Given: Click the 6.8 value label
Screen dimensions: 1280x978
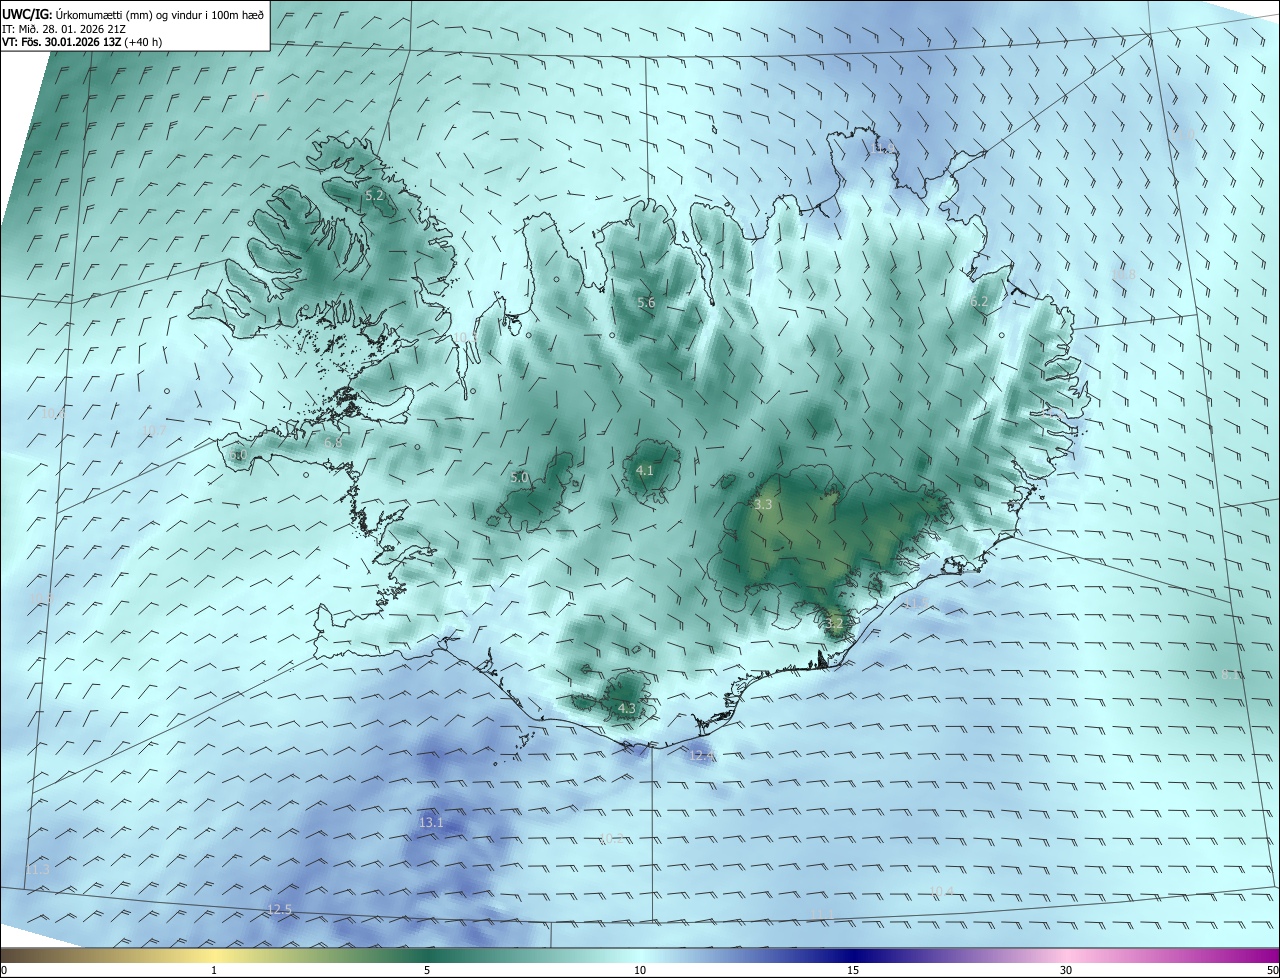Looking at the screenshot, I should pyautogui.click(x=333, y=443).
